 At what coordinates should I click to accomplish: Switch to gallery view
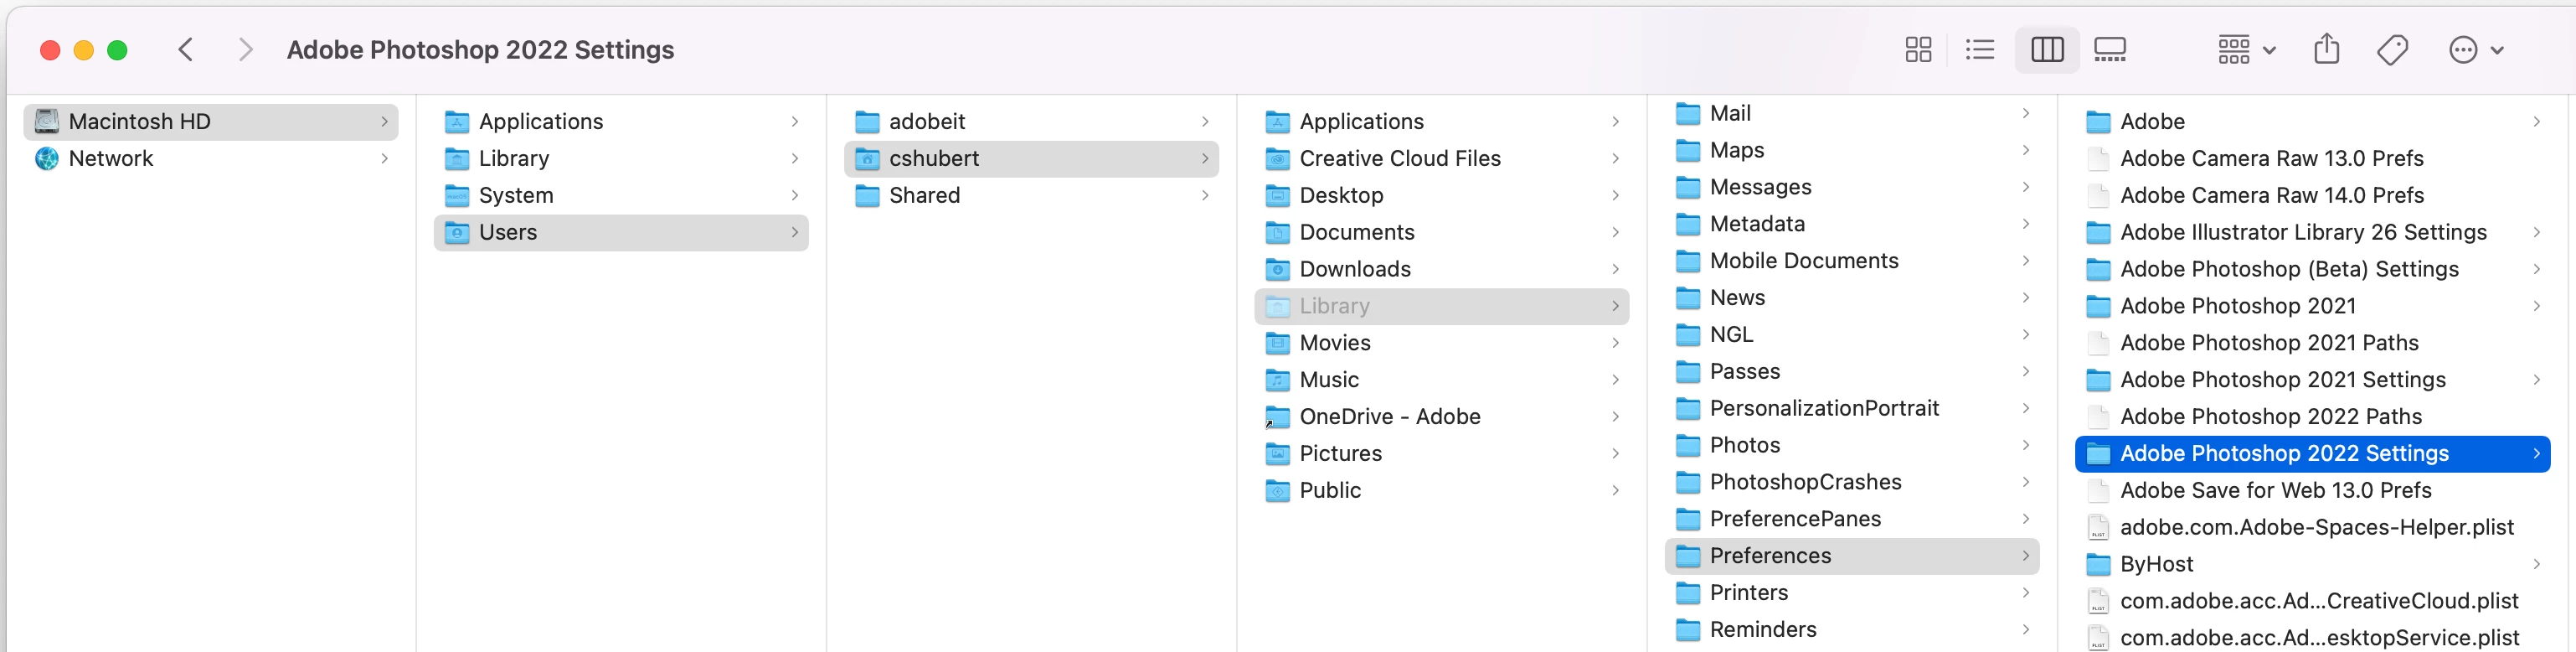tap(2109, 50)
